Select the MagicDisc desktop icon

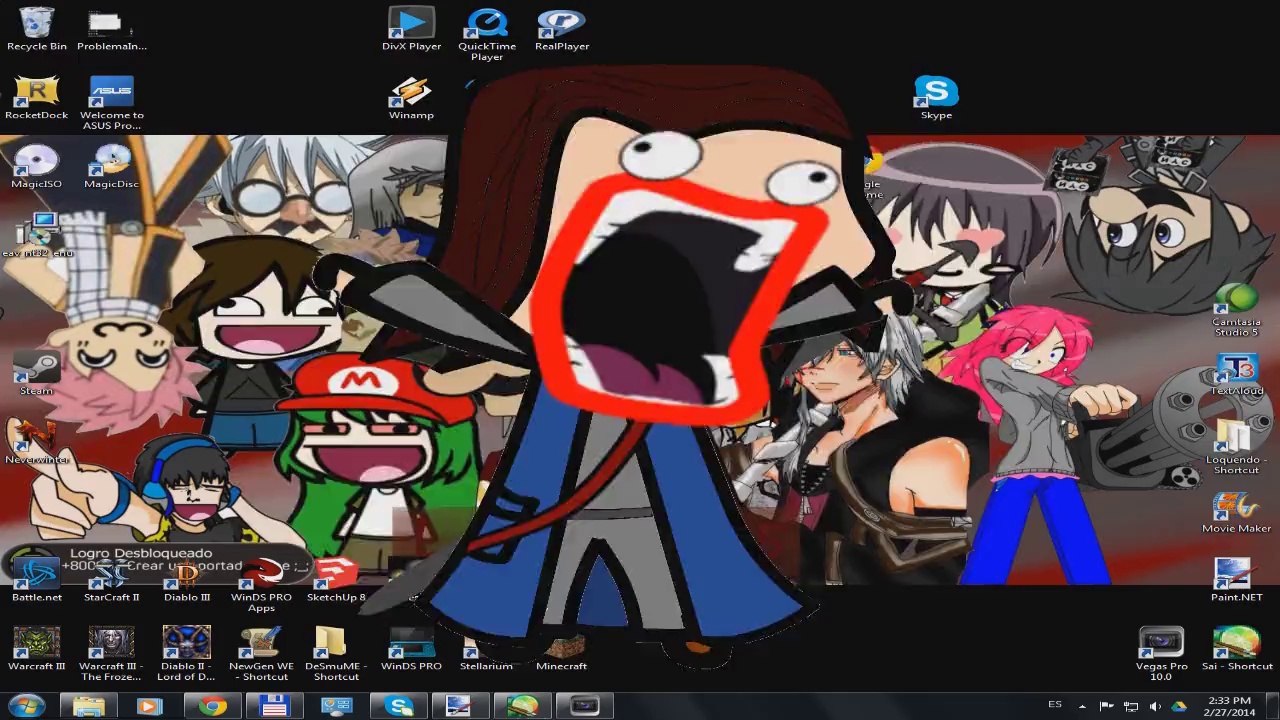tap(112, 166)
